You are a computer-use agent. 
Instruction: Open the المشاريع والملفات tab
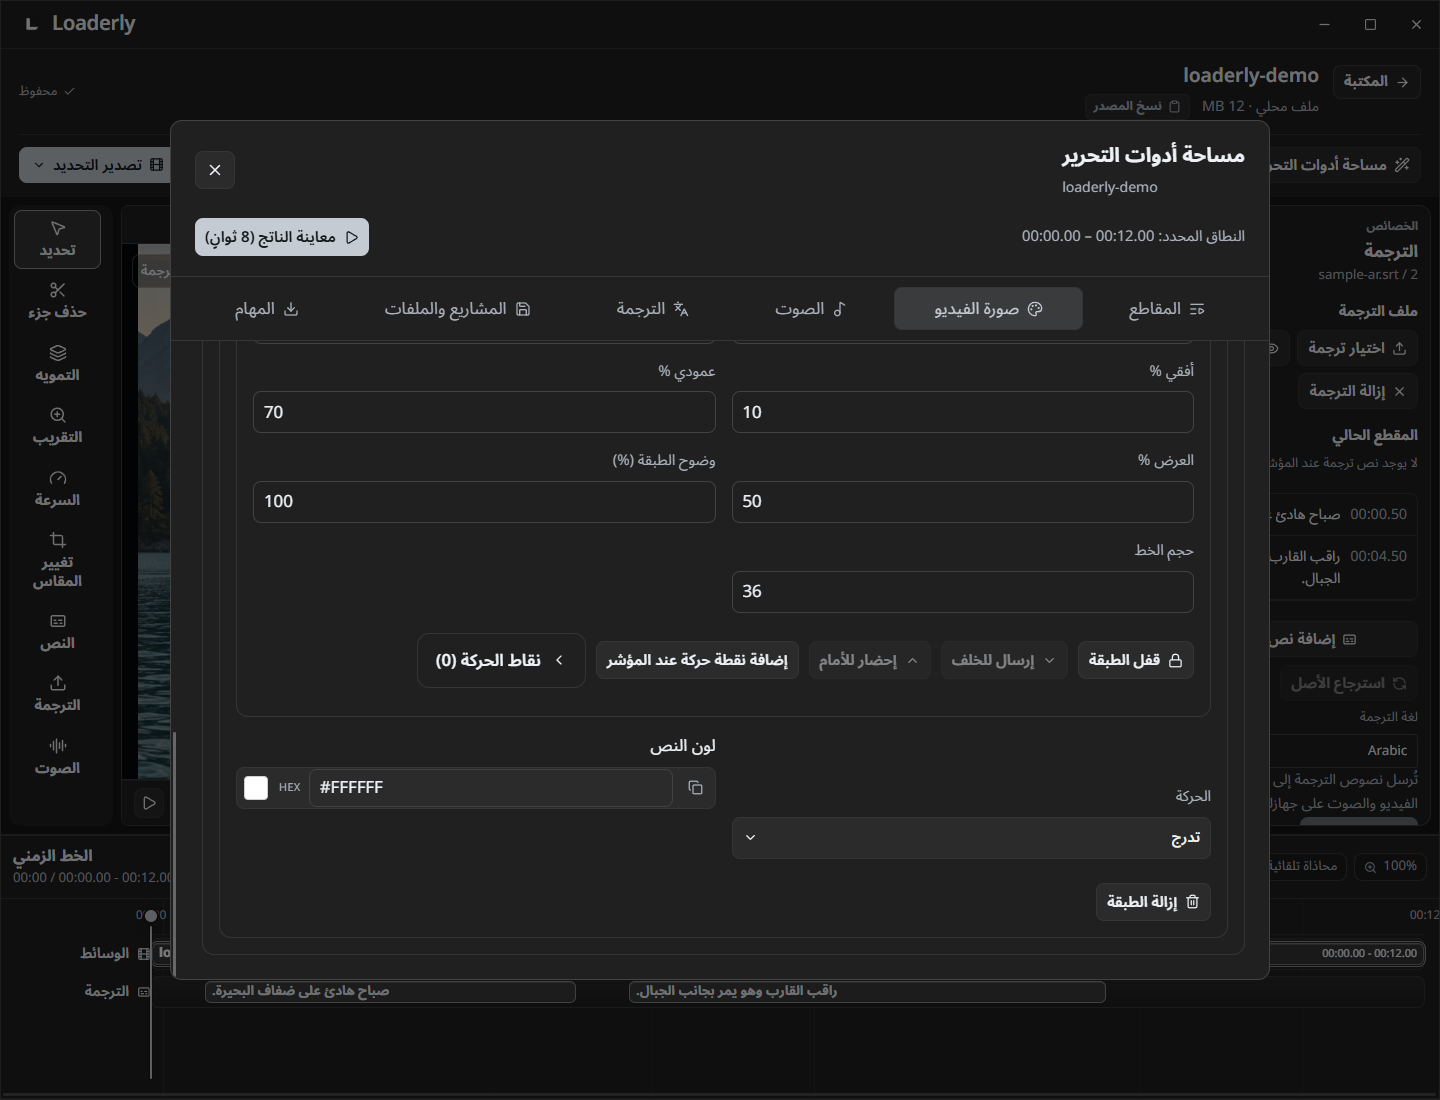pos(457,309)
